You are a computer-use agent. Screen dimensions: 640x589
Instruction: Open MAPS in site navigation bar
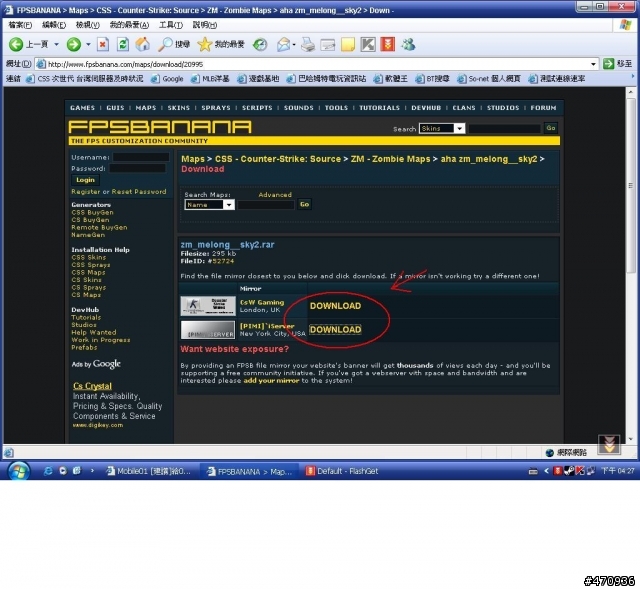click(x=146, y=108)
